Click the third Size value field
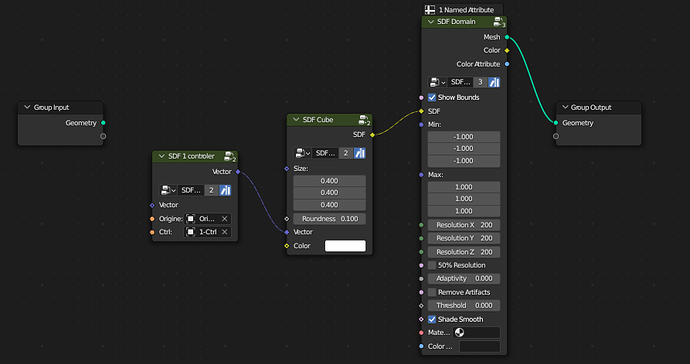690x364 pixels. [x=329, y=205]
